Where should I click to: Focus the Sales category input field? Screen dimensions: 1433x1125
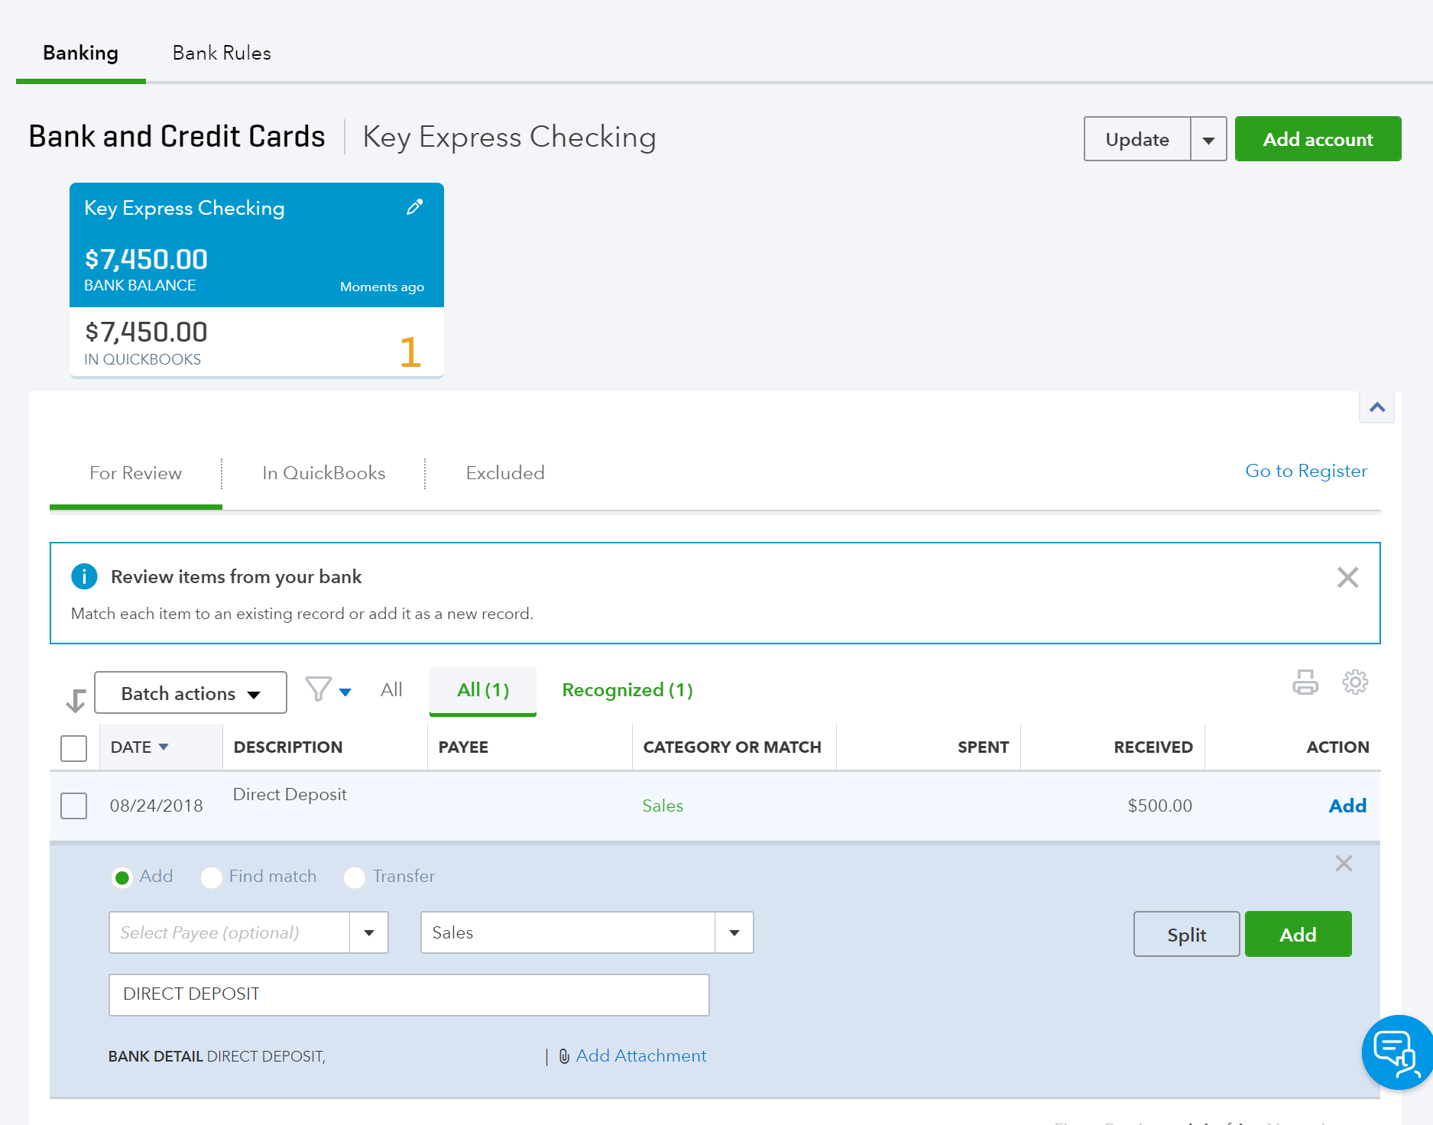568,933
